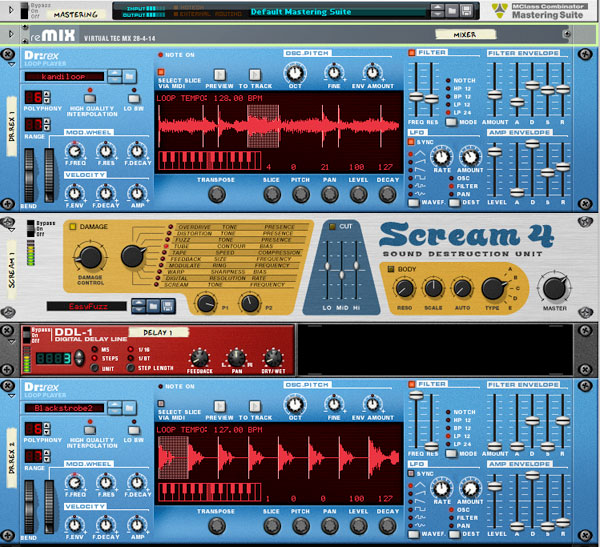Expand the Mastering Suite combinator fold arrow
Viewport: 600px width, 547px height.
pyautogui.click(x=11, y=10)
